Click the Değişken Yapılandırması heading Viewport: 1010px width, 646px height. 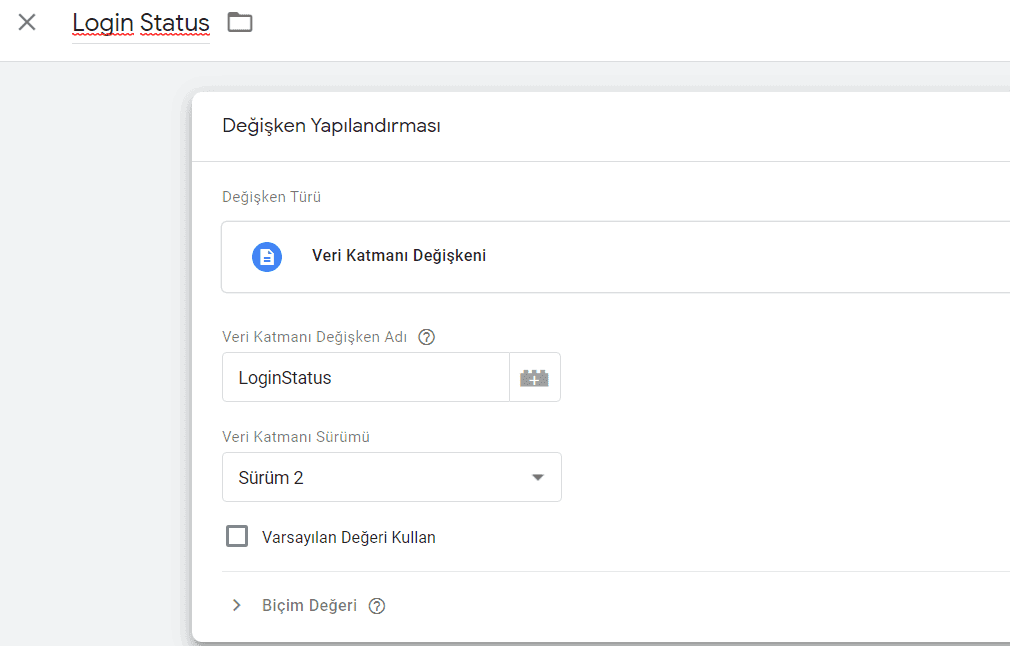(331, 126)
